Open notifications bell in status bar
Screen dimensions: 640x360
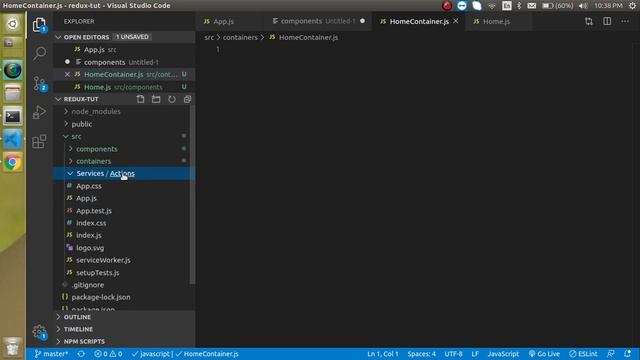(627, 354)
